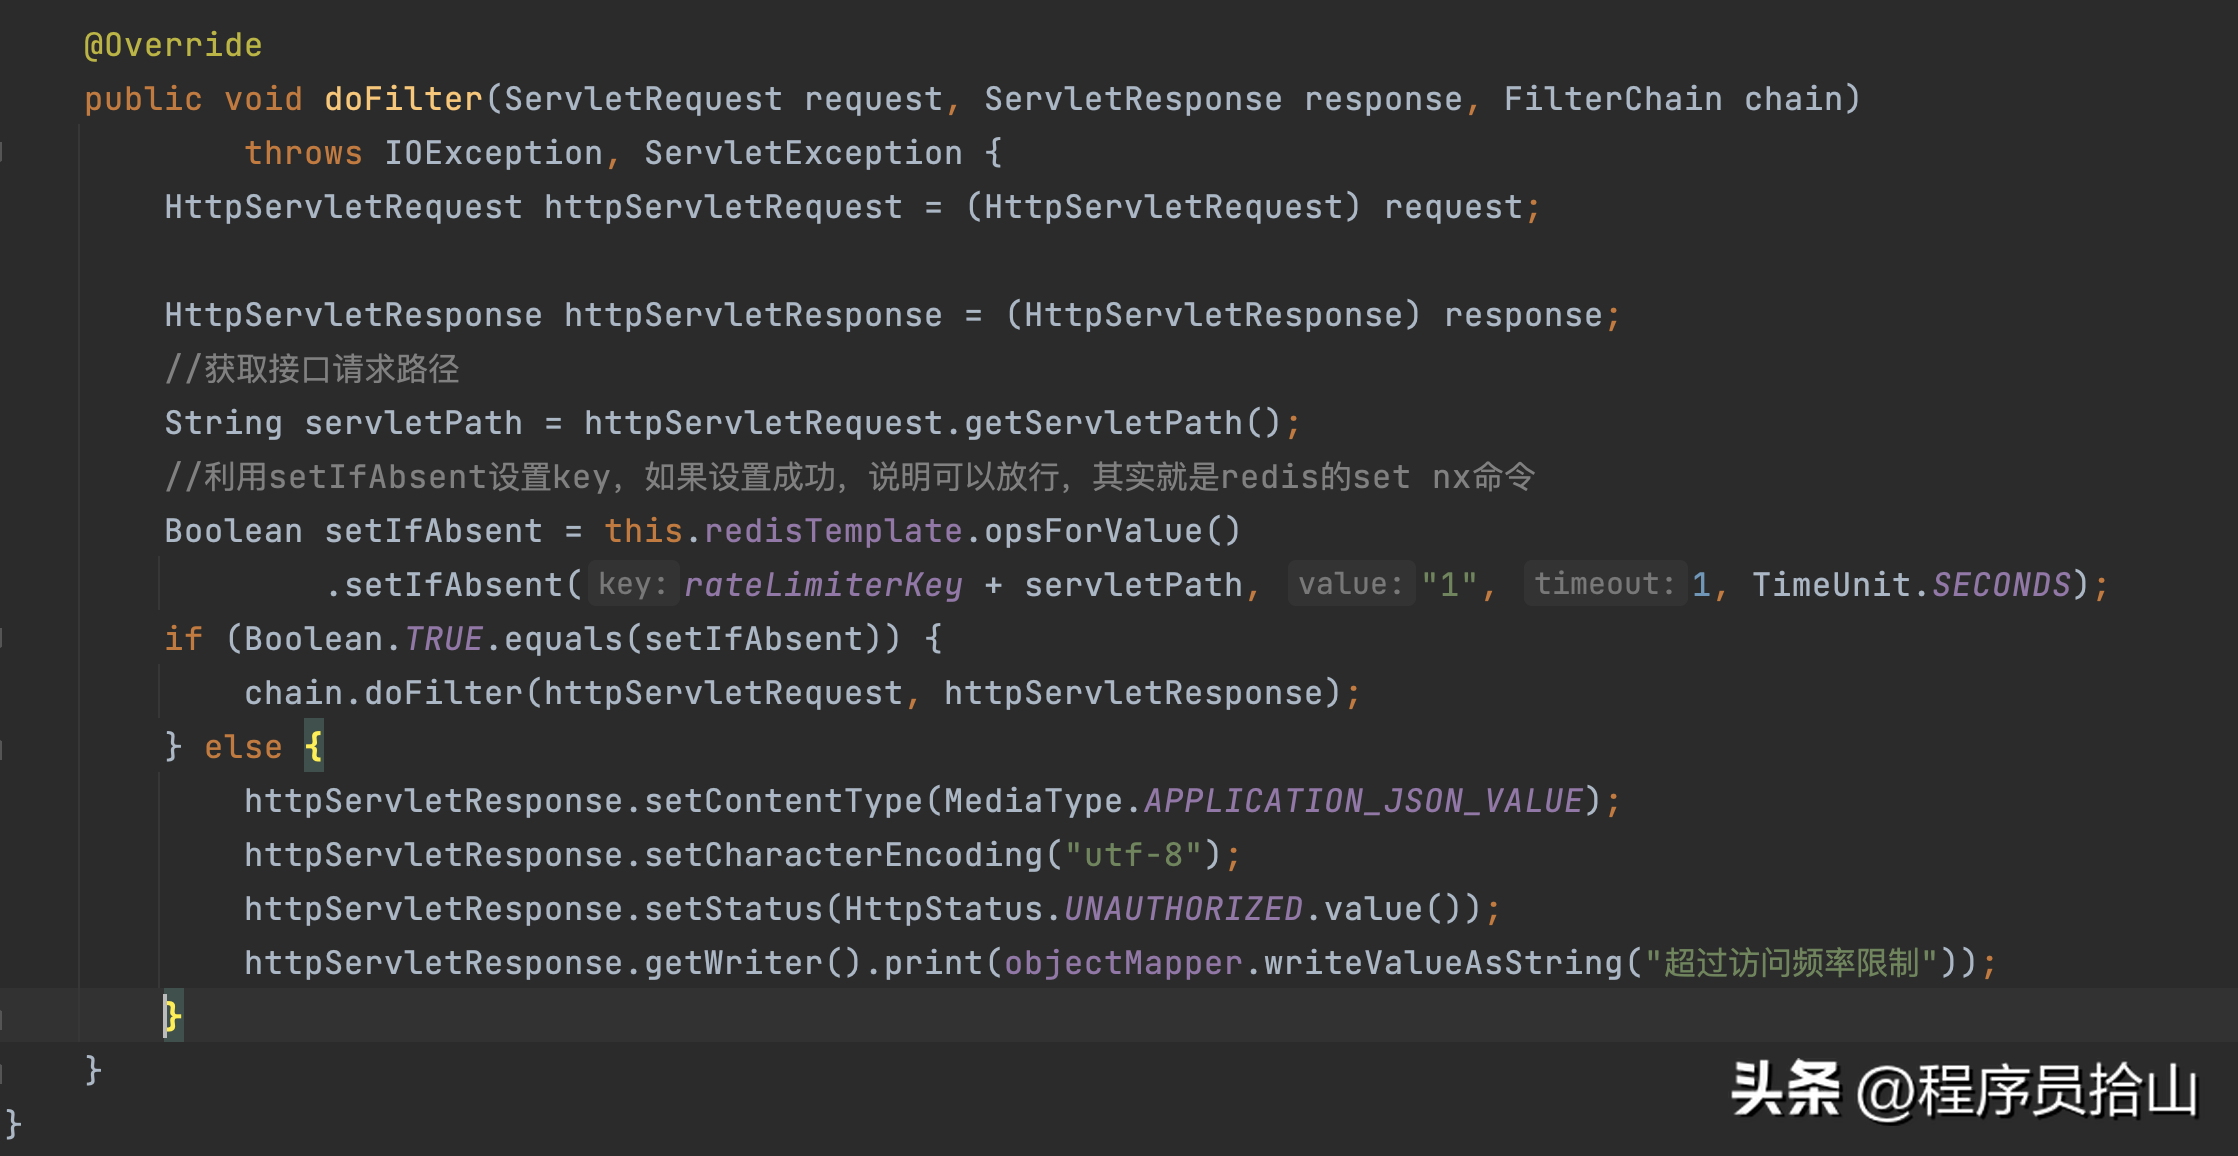Click the Boolean.TRUE constant in if condition

(443, 638)
